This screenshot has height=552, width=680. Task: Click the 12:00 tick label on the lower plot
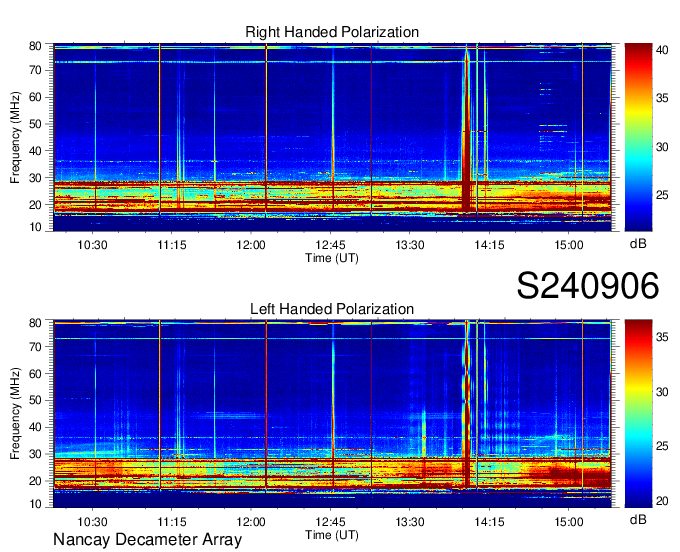coord(251,522)
